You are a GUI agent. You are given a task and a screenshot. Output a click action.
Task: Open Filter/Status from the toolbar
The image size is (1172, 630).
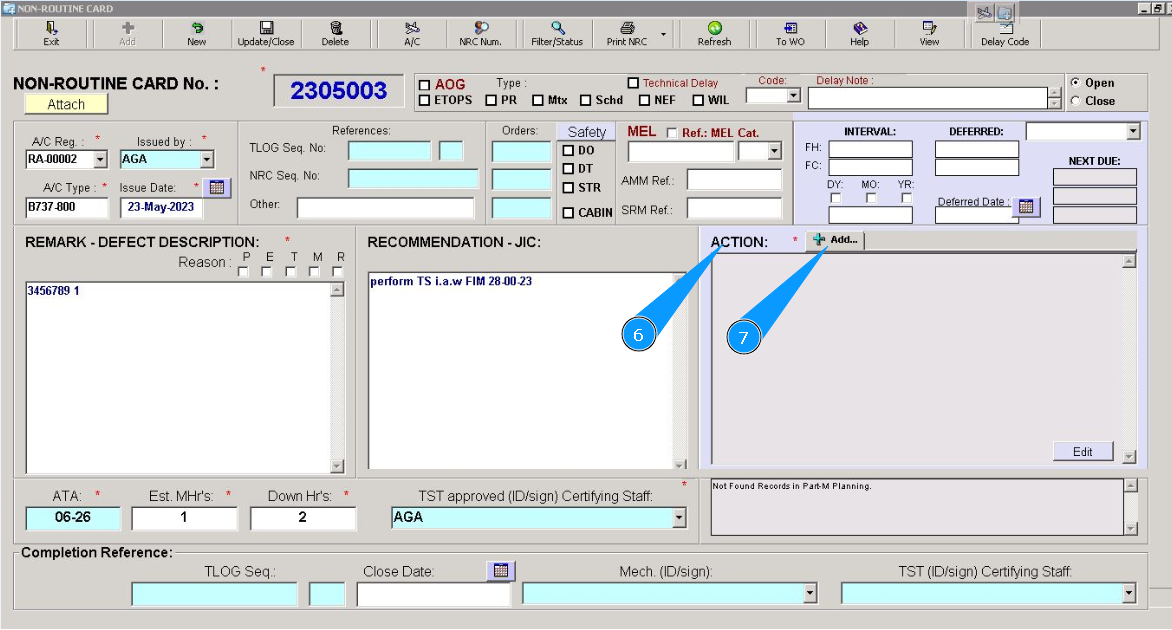coord(557,34)
